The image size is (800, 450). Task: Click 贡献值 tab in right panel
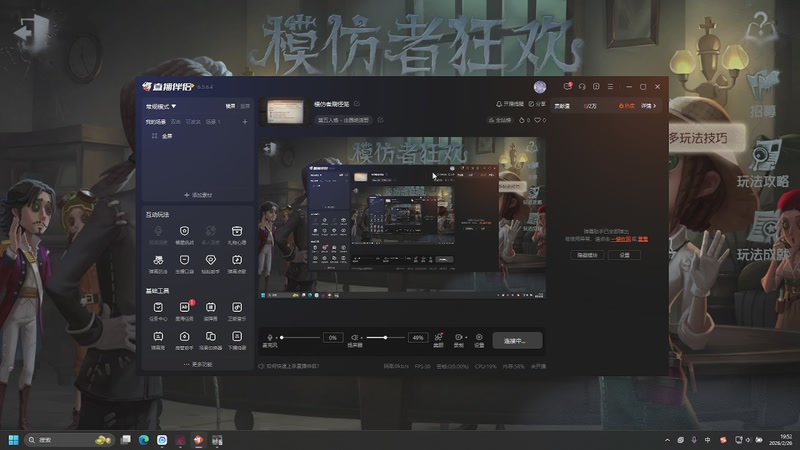click(x=562, y=106)
